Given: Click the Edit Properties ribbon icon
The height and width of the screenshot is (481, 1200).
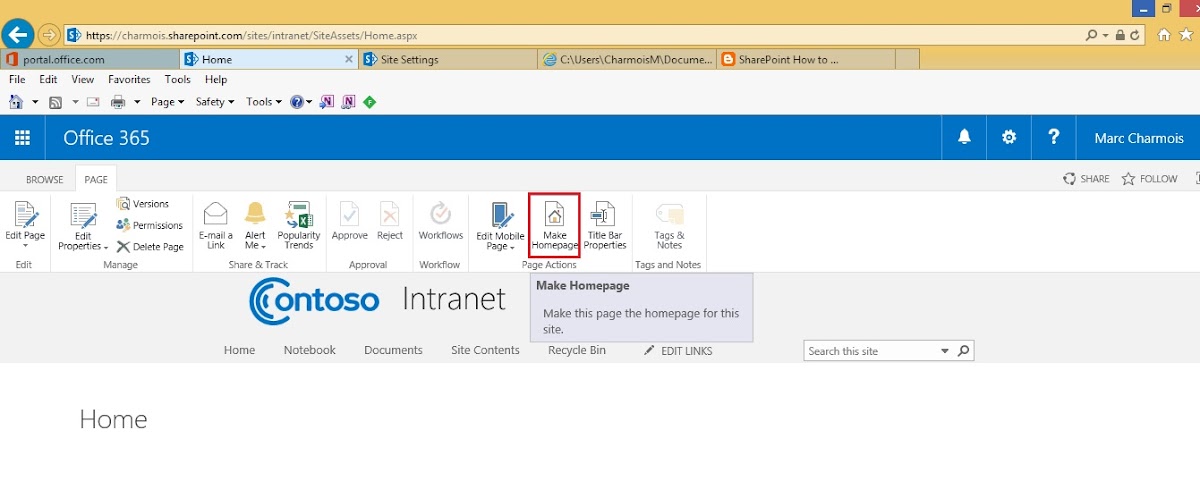Looking at the screenshot, I should pyautogui.click(x=83, y=226).
